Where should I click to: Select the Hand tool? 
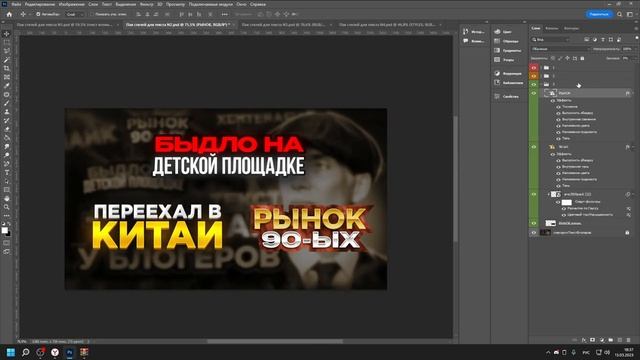[7, 198]
